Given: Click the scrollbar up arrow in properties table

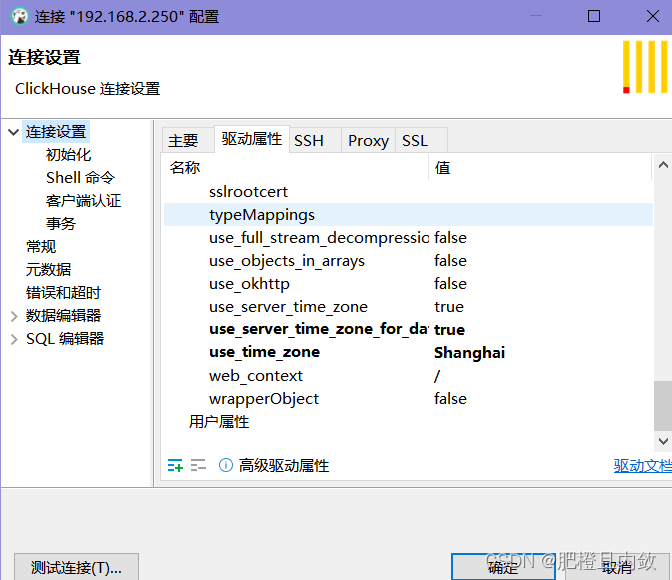Looking at the screenshot, I should pos(663,165).
